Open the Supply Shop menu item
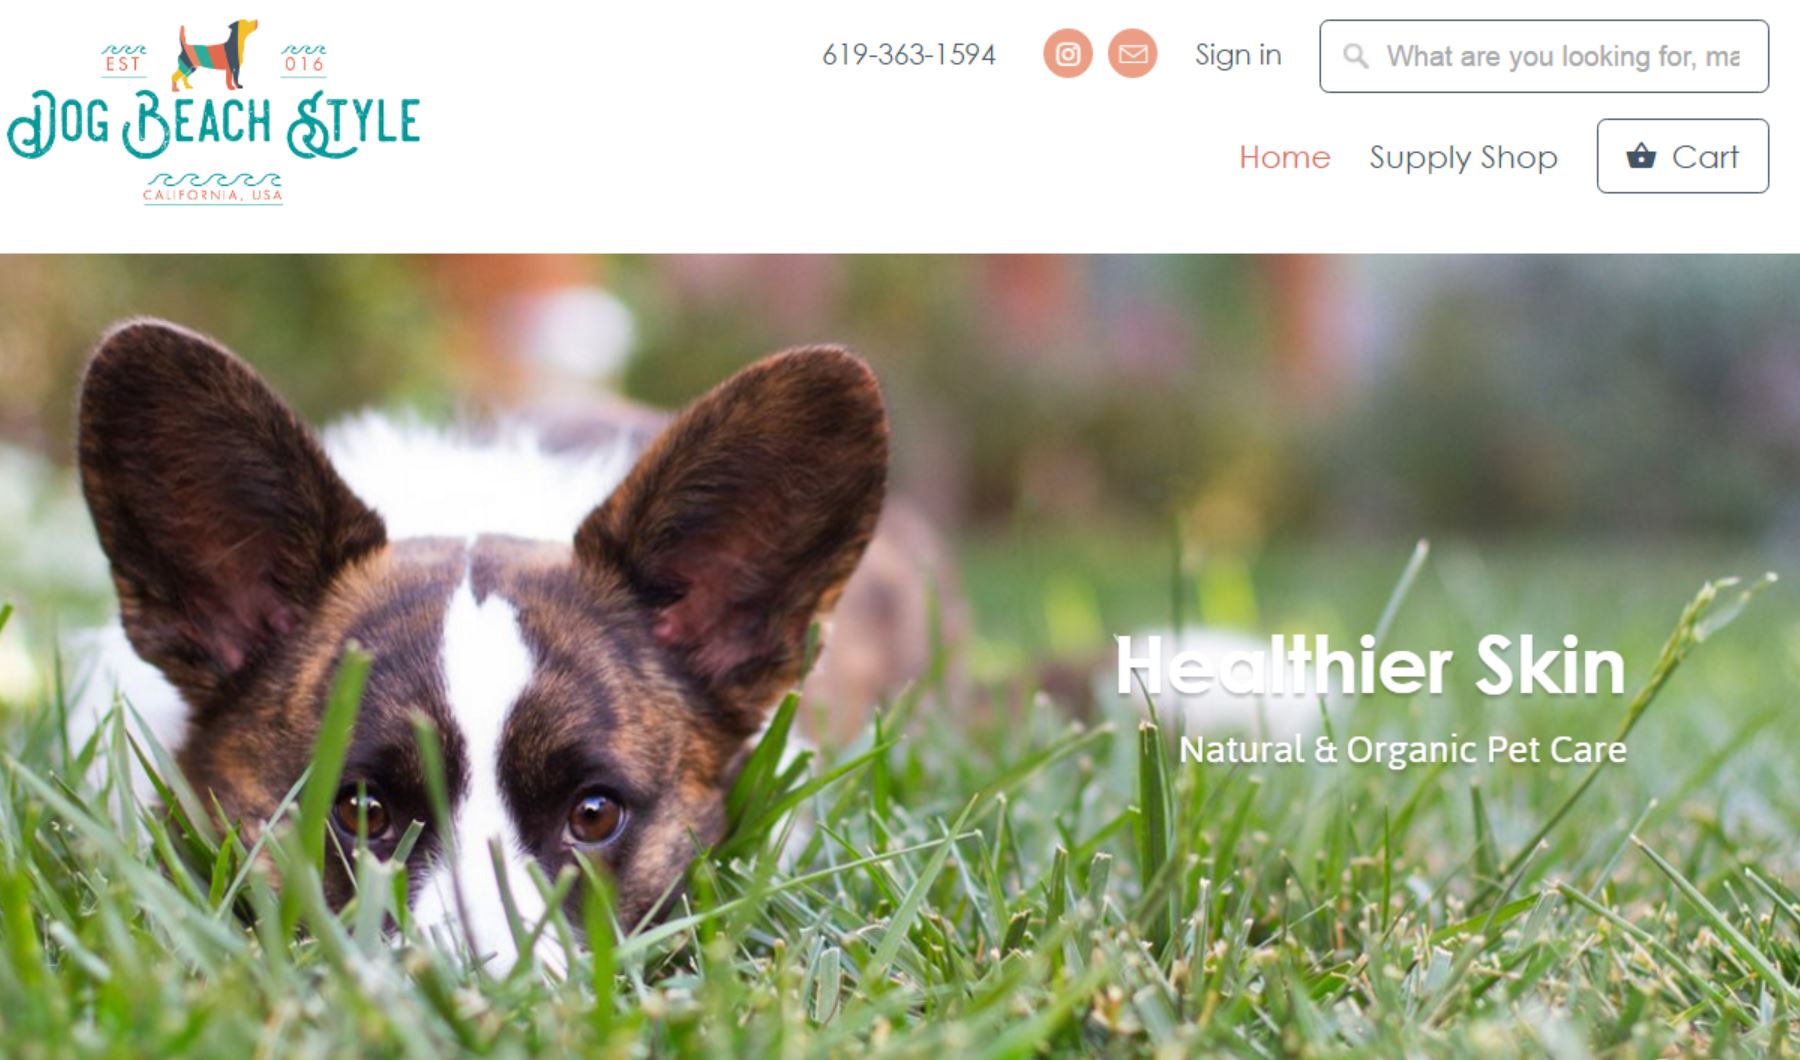1800x1060 pixels. coord(1463,157)
